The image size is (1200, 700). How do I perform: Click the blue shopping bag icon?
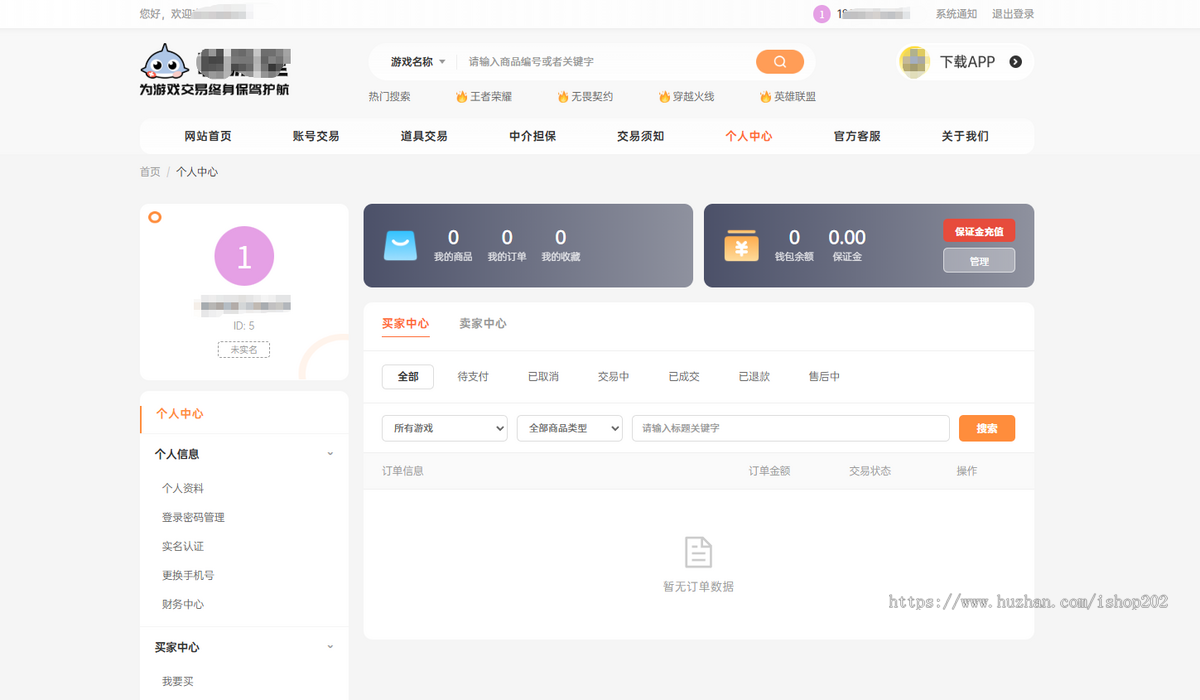[x=400, y=246]
